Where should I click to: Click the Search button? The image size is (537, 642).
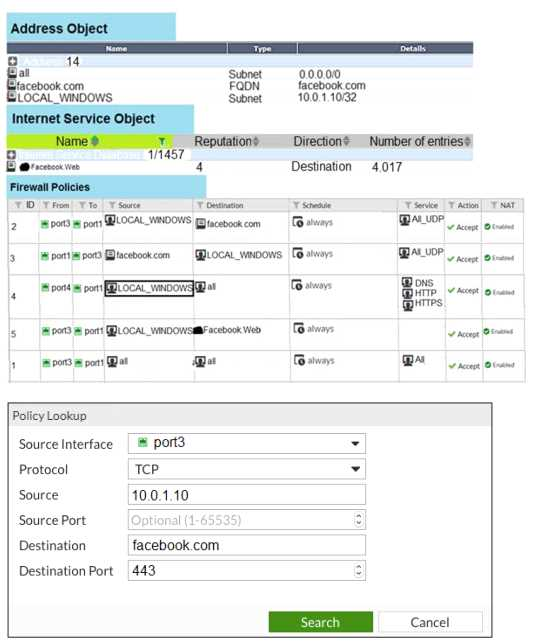320,622
